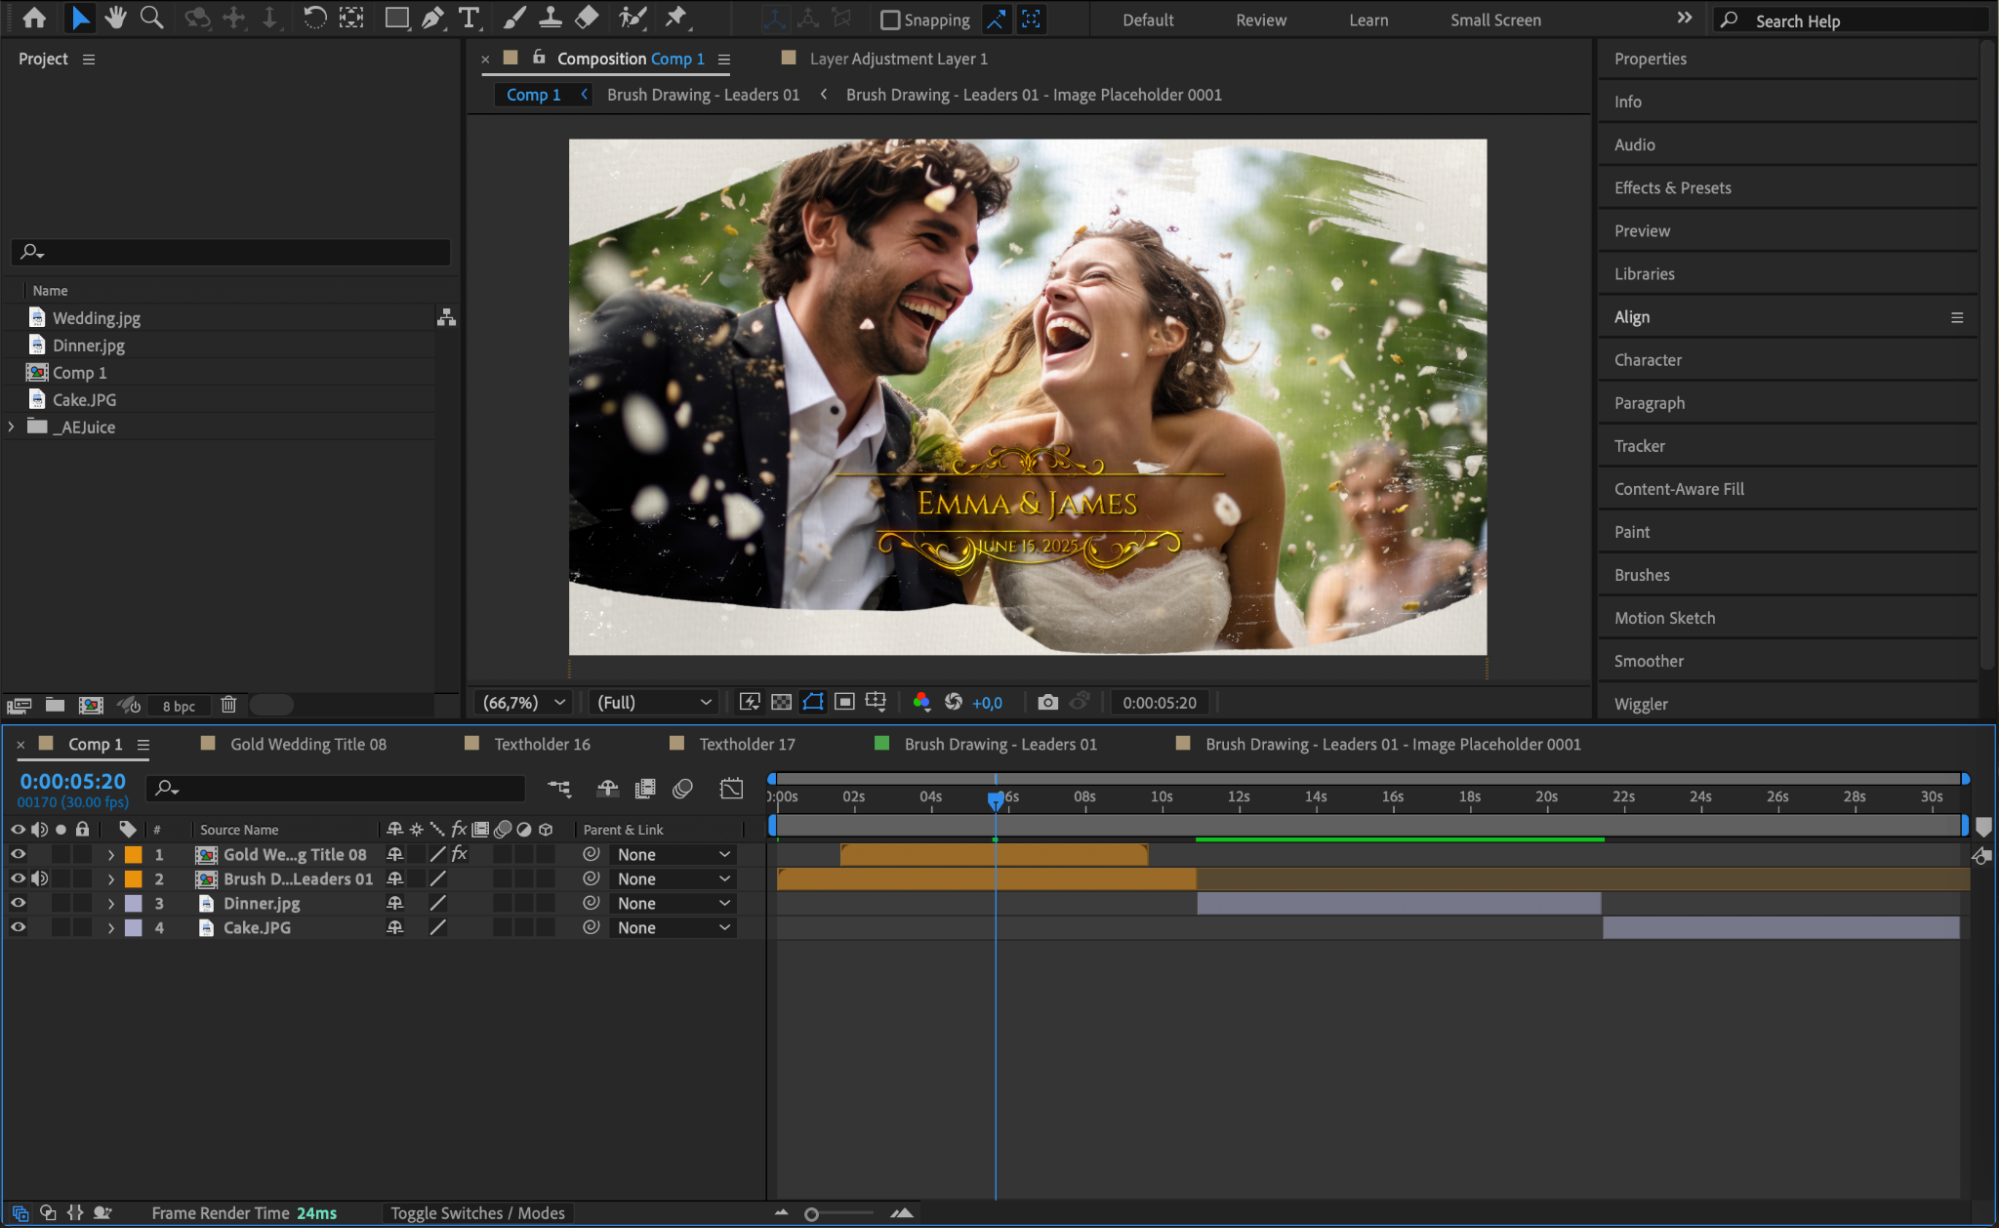Click the Take Snapshot camera icon
The width and height of the screenshot is (1999, 1228).
point(1047,702)
